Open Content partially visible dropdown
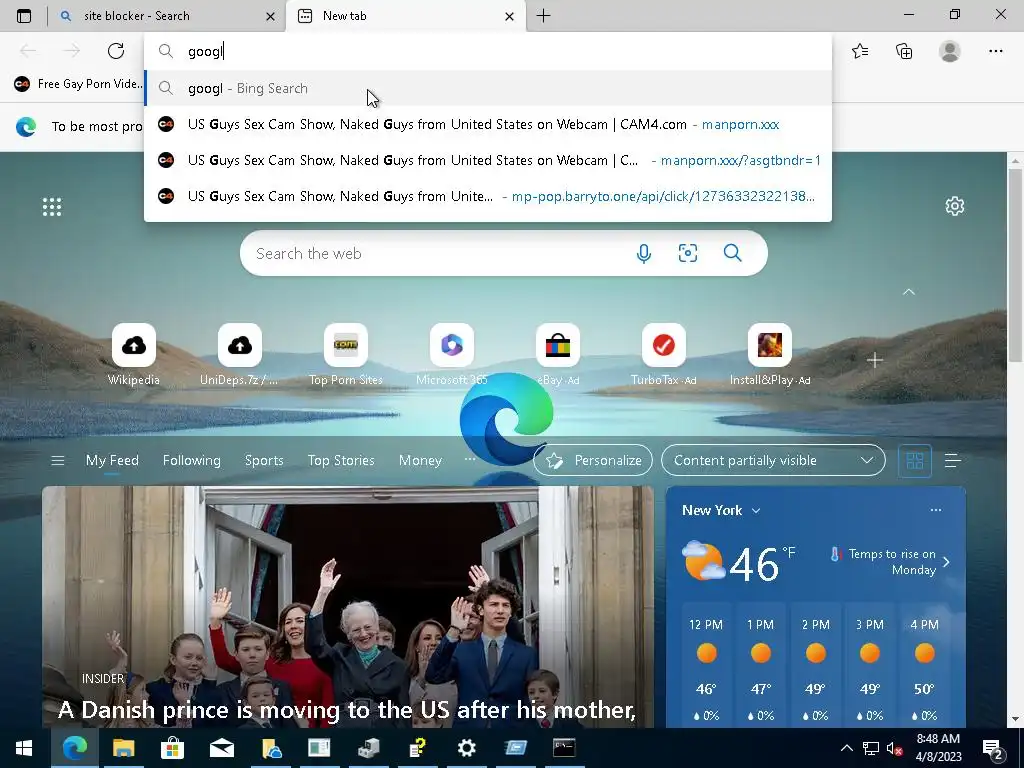1024x768 pixels. [x=773, y=460]
